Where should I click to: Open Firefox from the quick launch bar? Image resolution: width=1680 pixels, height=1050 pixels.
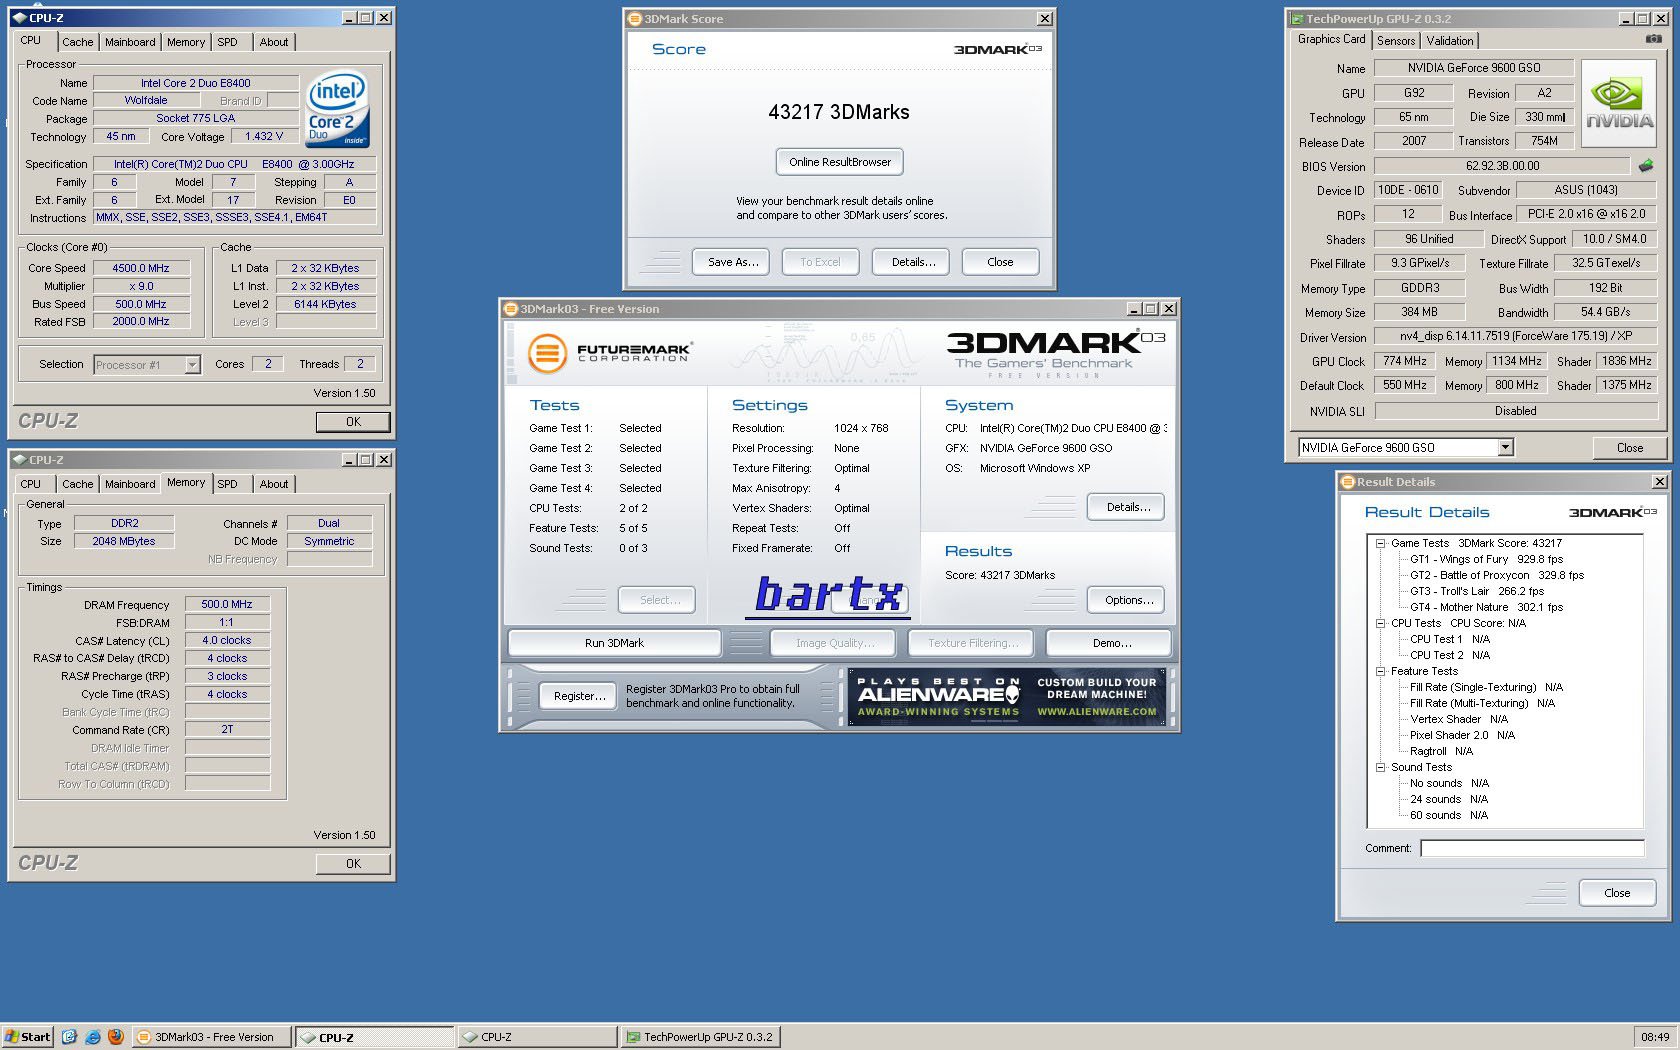click(x=116, y=1037)
